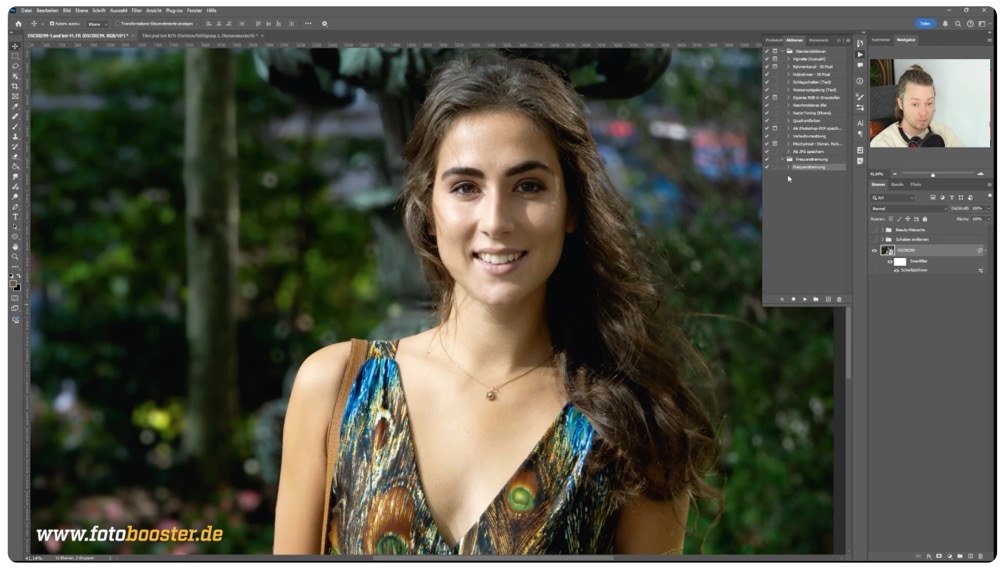Toggle the Auto-select checkbox
Image resolution: width=1000 pixels, height=568 pixels.
pyautogui.click(x=52, y=23)
